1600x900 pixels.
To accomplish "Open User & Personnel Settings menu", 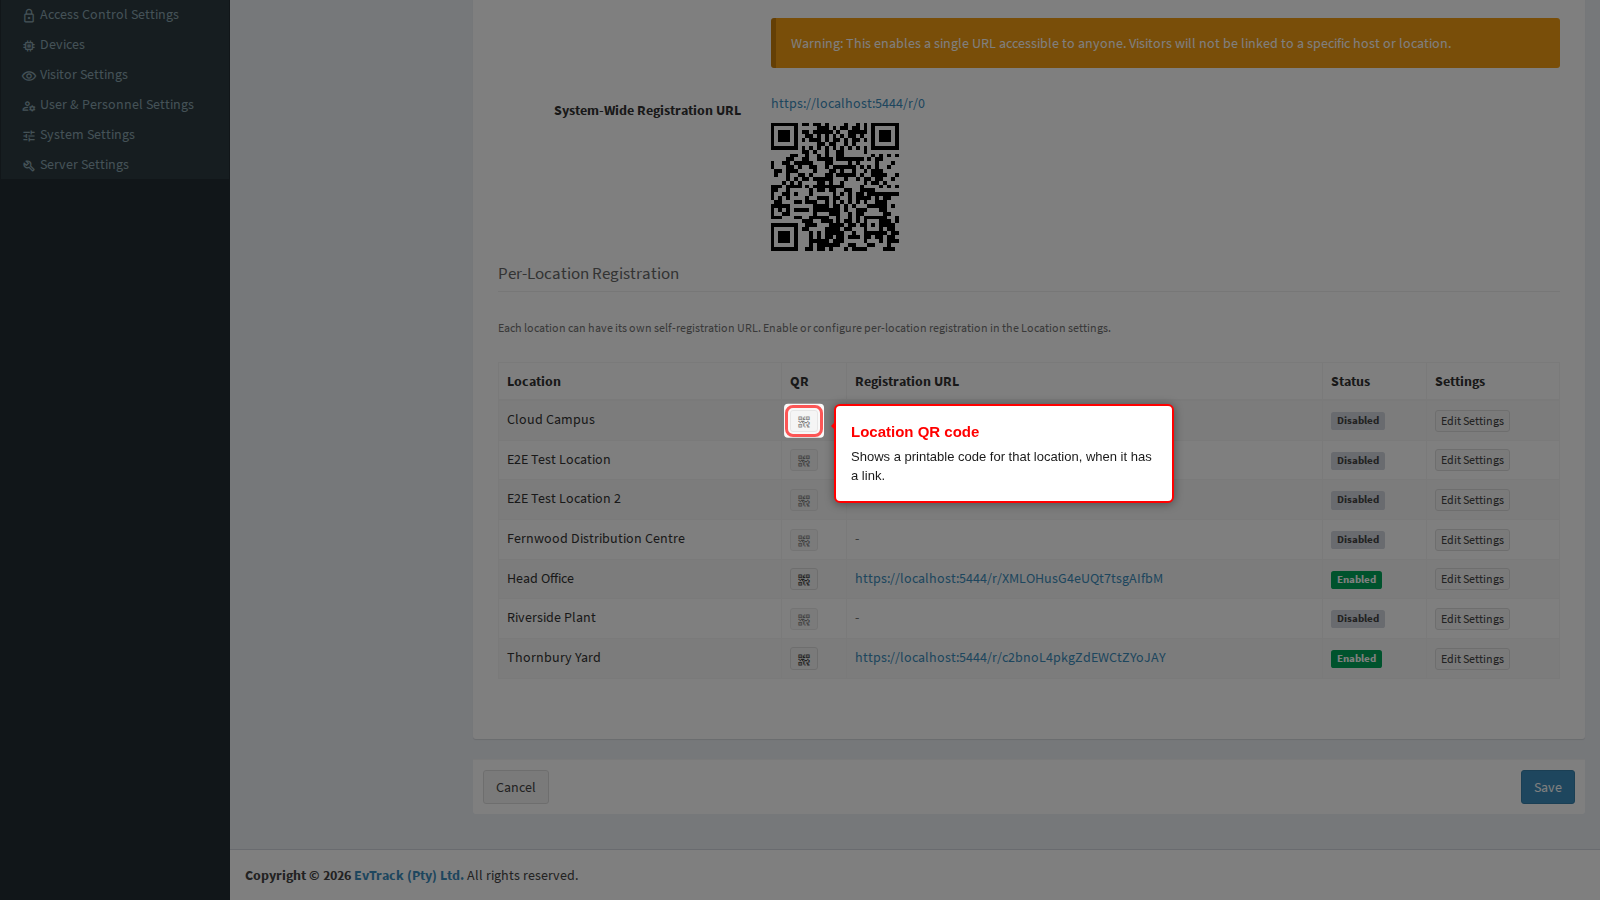I will click(x=117, y=105).
